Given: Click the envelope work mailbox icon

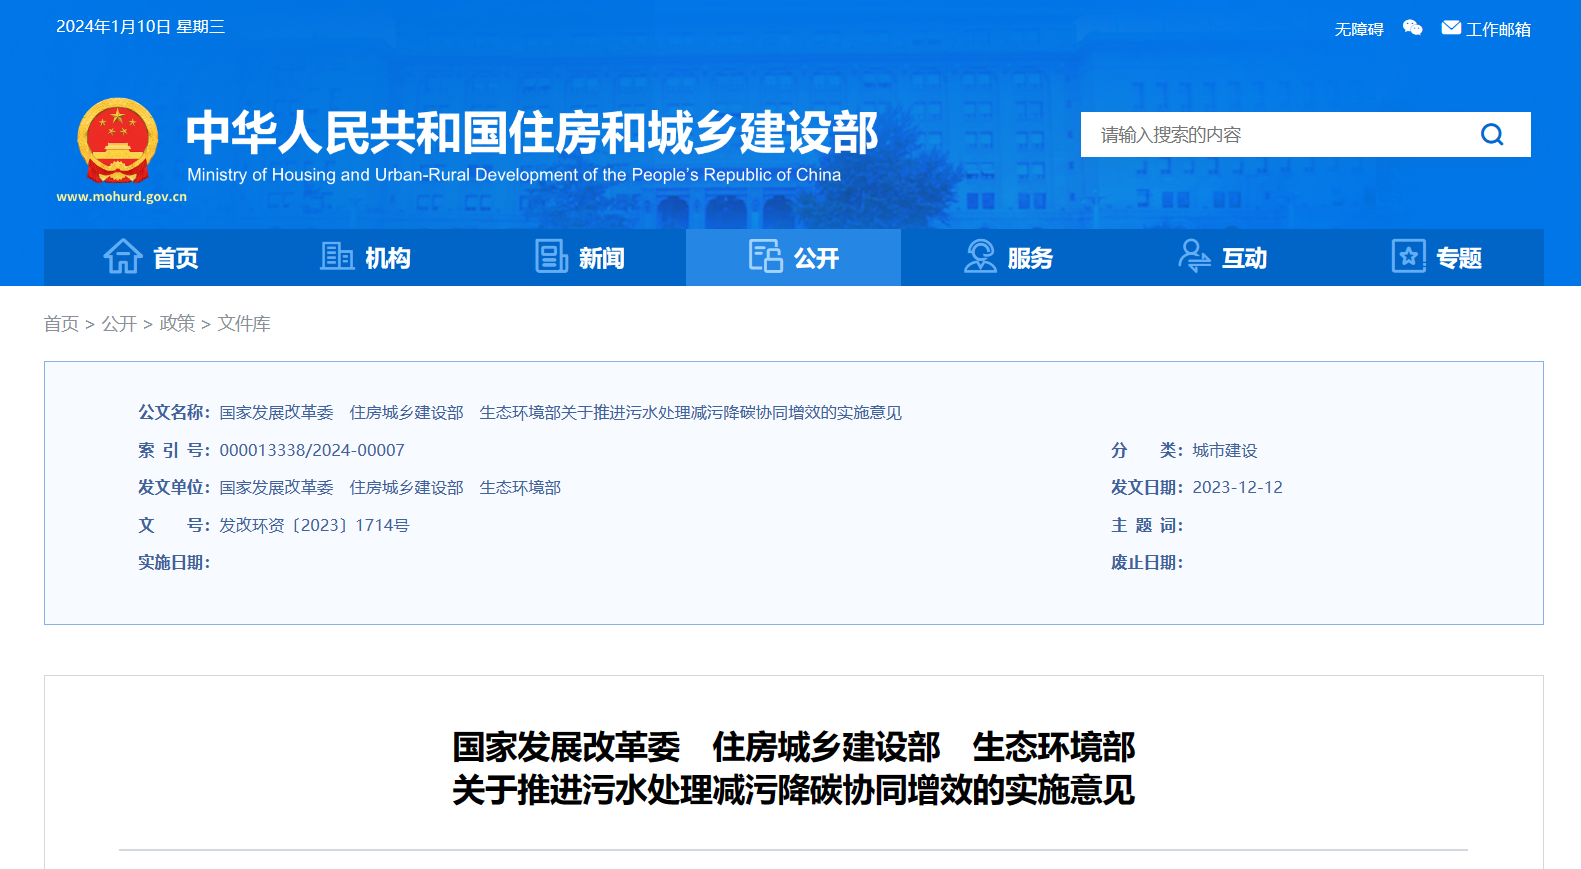Looking at the screenshot, I should click(x=1451, y=28).
